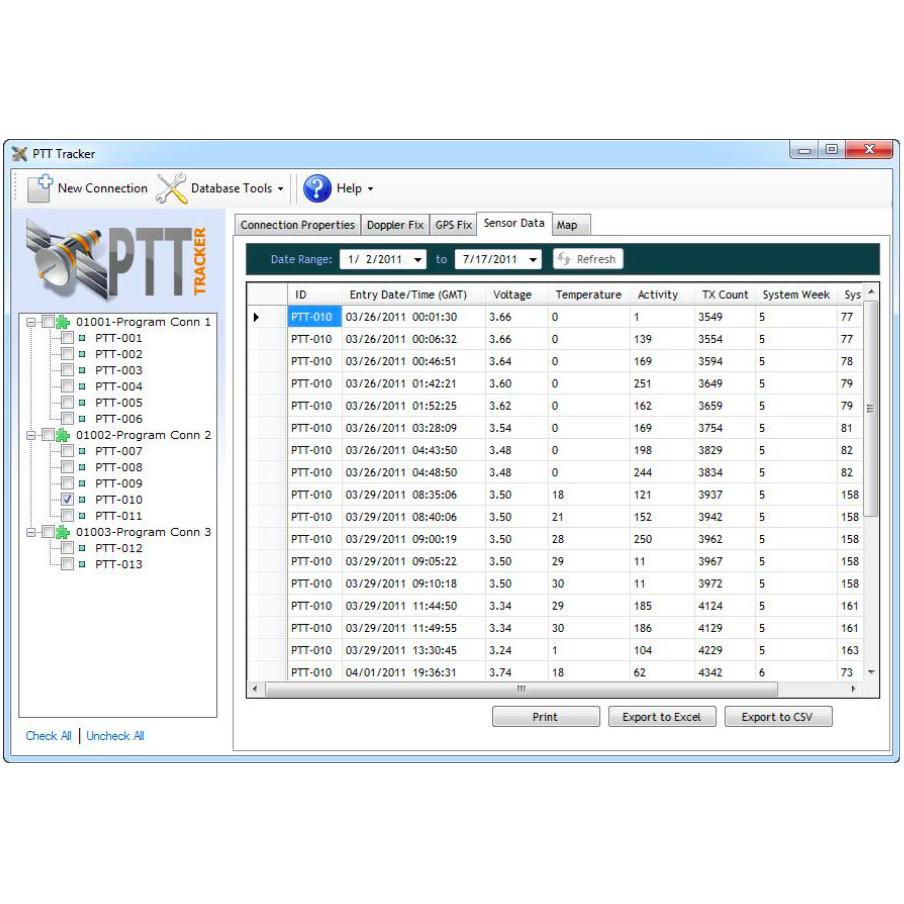Click the small green square icon beside PTT-001
Viewport: 904px width, 904px height.
82,338
